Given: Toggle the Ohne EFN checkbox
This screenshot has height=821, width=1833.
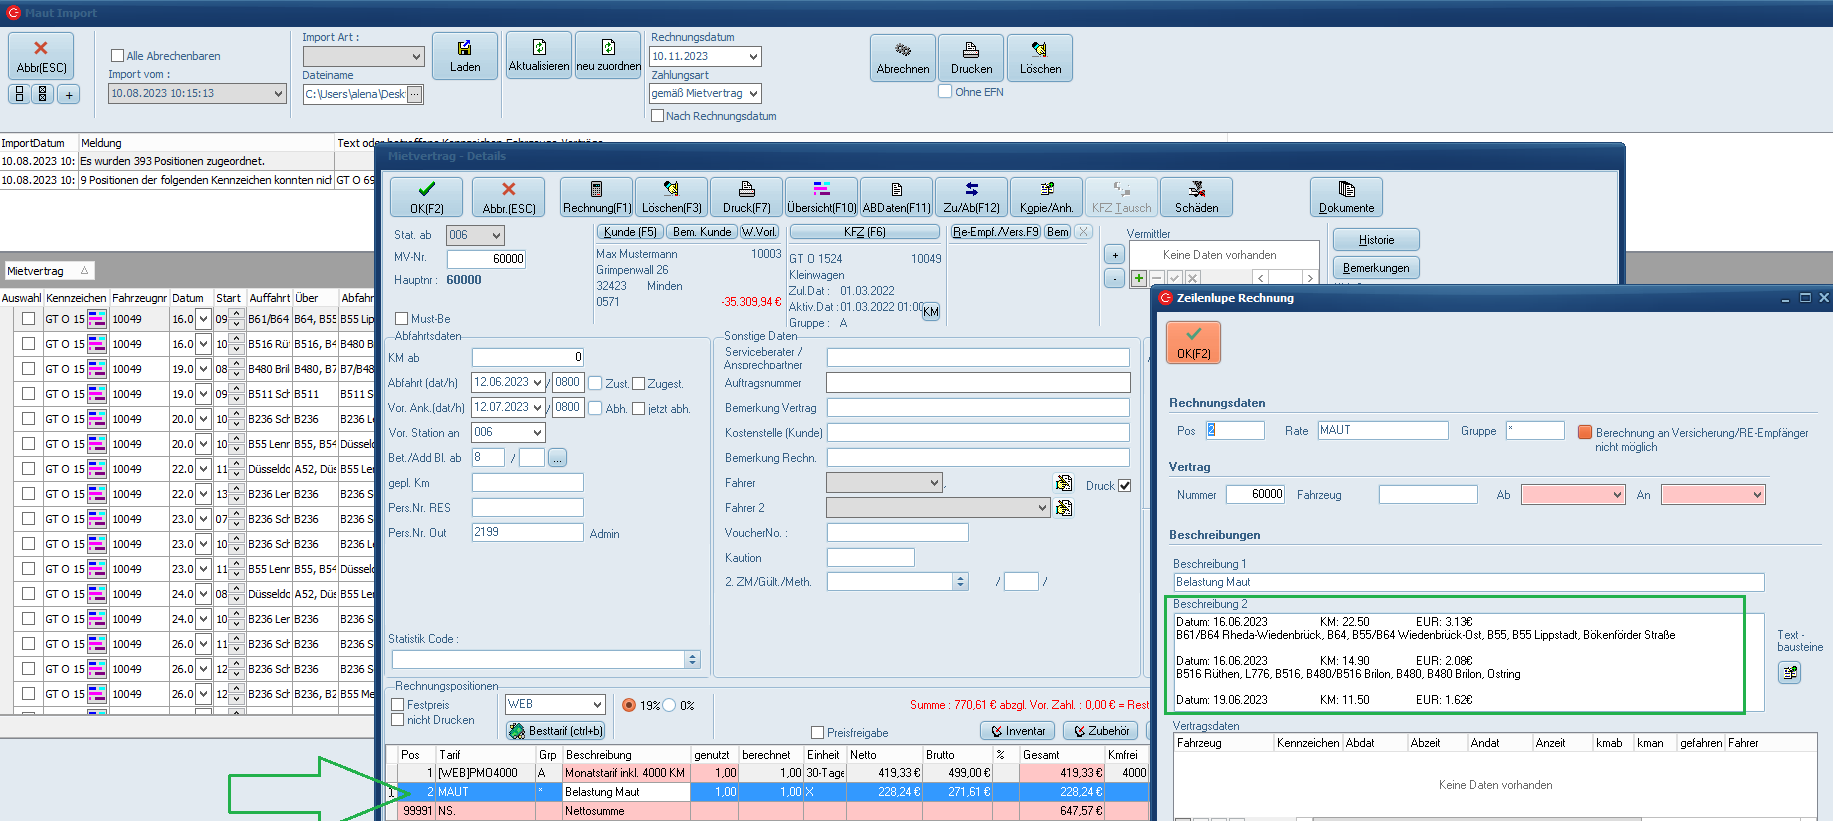Looking at the screenshot, I should click(x=945, y=92).
